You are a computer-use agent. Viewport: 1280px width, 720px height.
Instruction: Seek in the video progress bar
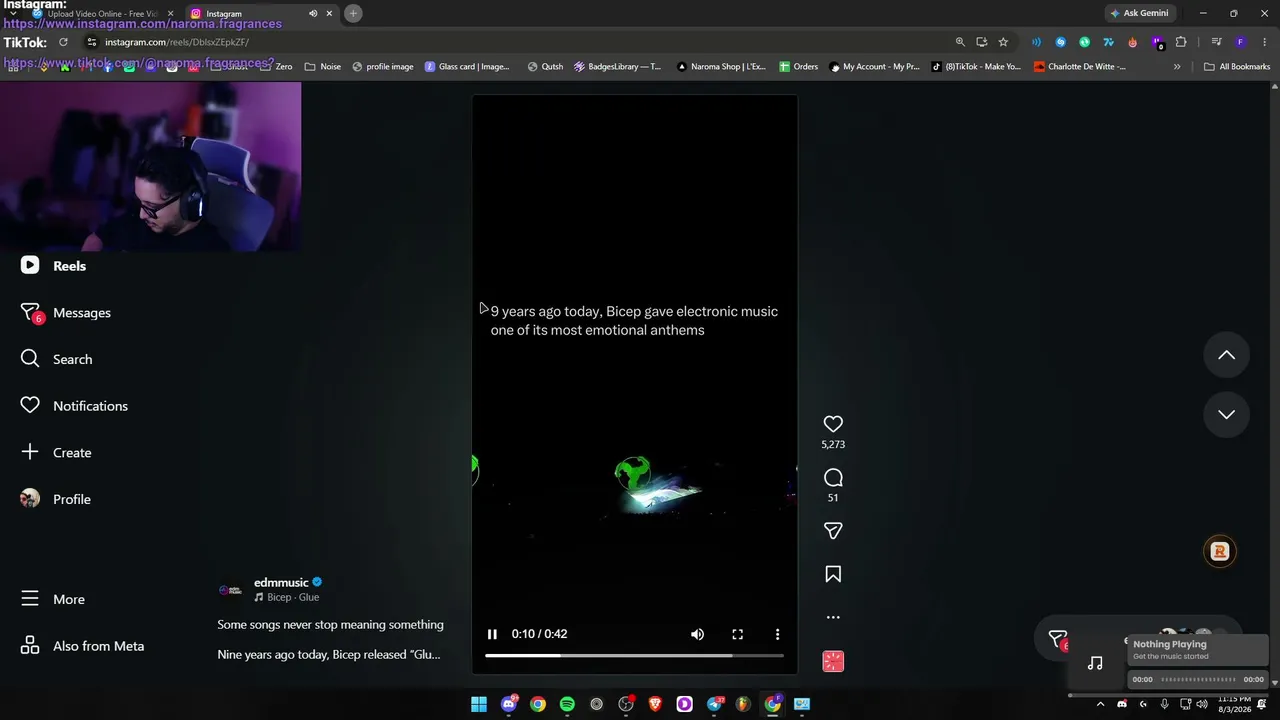[x=634, y=656]
